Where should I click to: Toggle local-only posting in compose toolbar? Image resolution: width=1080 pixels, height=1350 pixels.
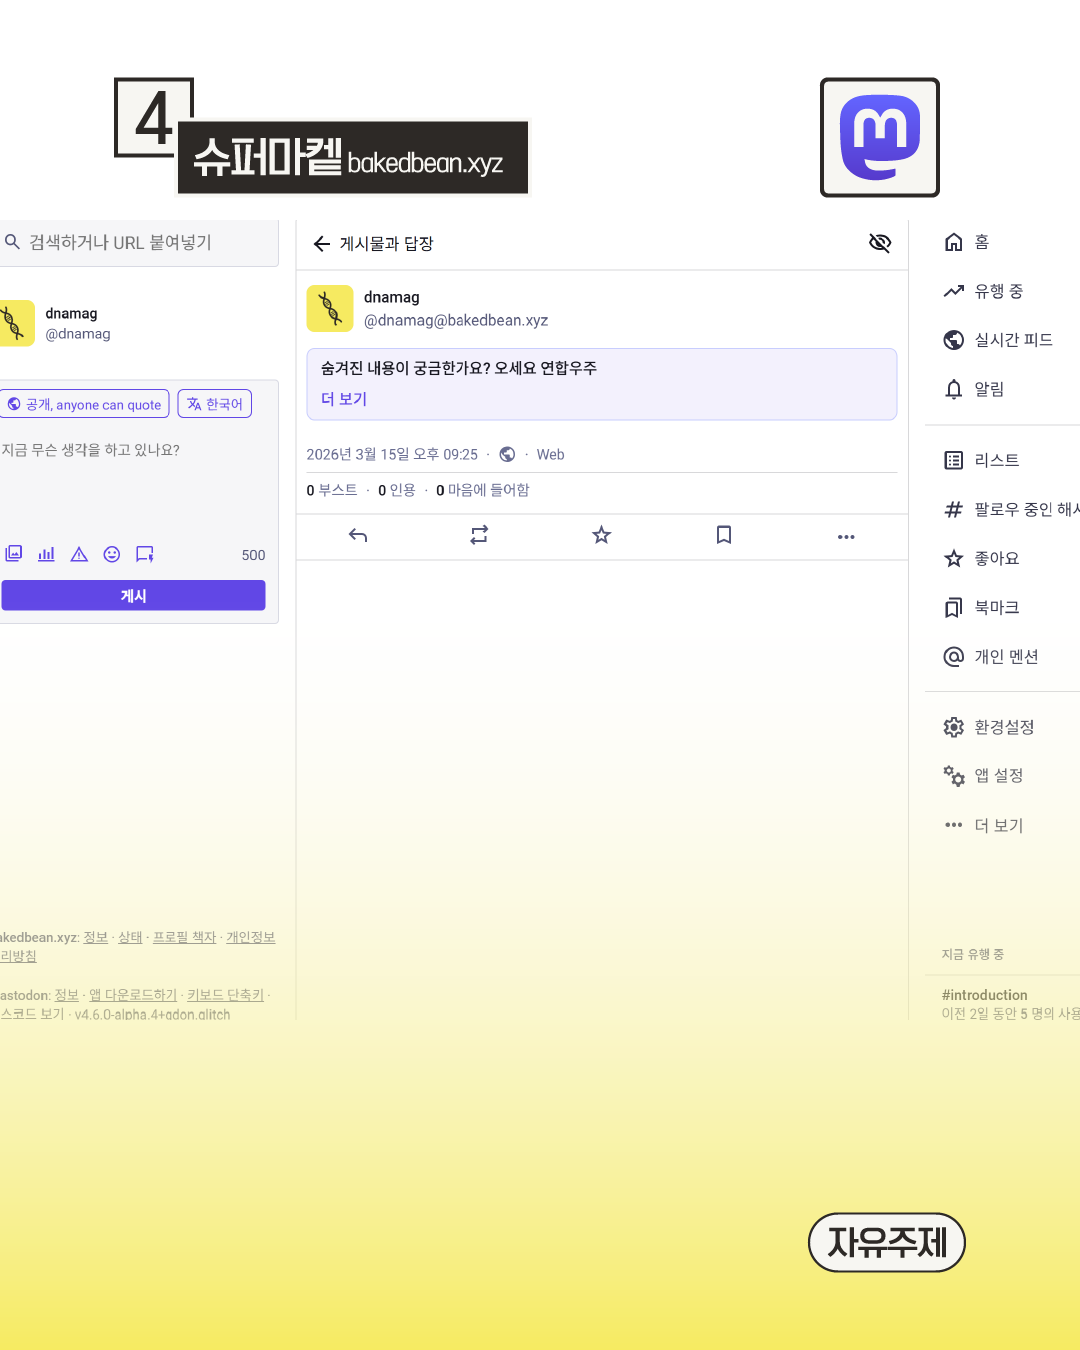pos(144,554)
